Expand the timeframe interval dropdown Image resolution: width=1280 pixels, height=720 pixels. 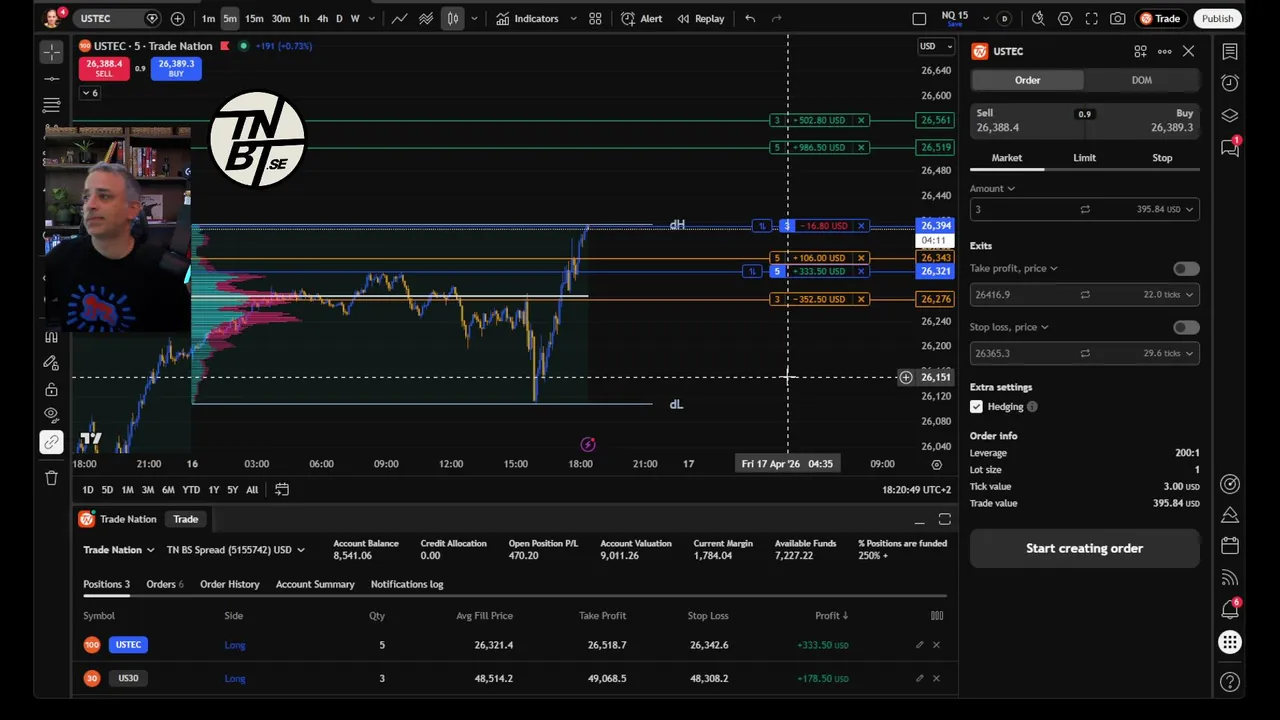tap(372, 18)
